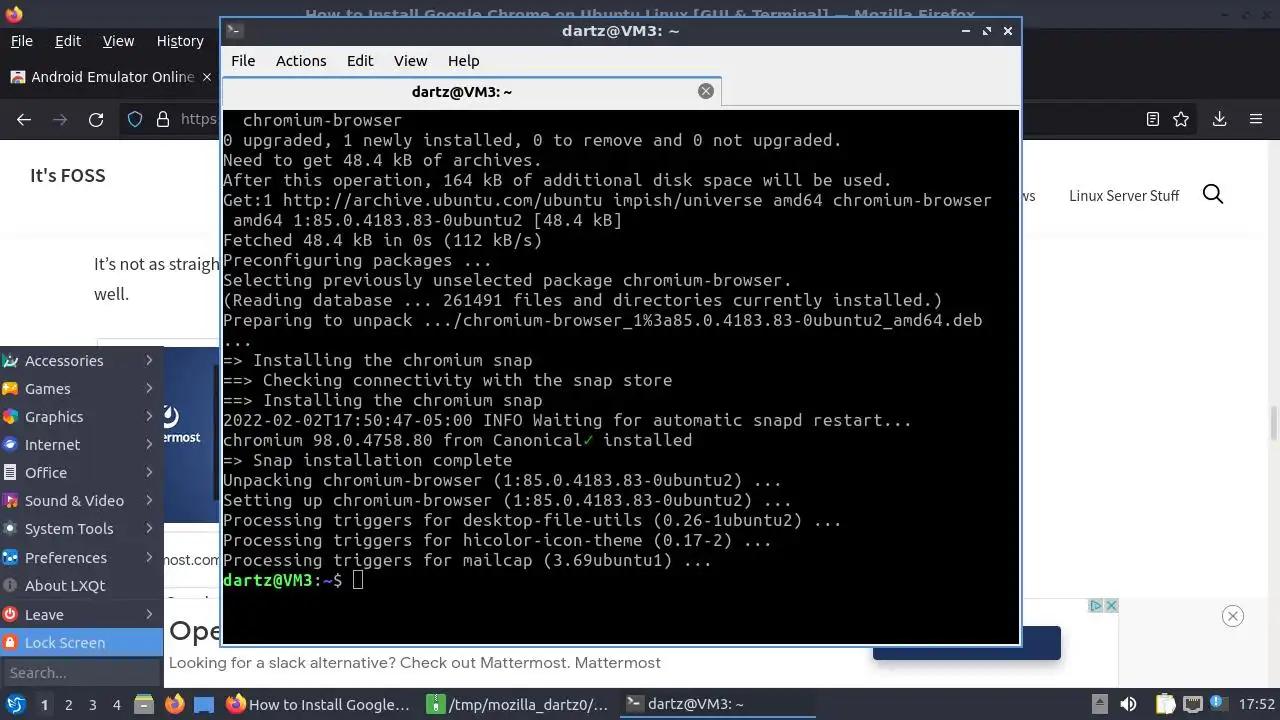Open the Sound & Video submenu
This screenshot has width=1280, height=720.
(x=81, y=500)
